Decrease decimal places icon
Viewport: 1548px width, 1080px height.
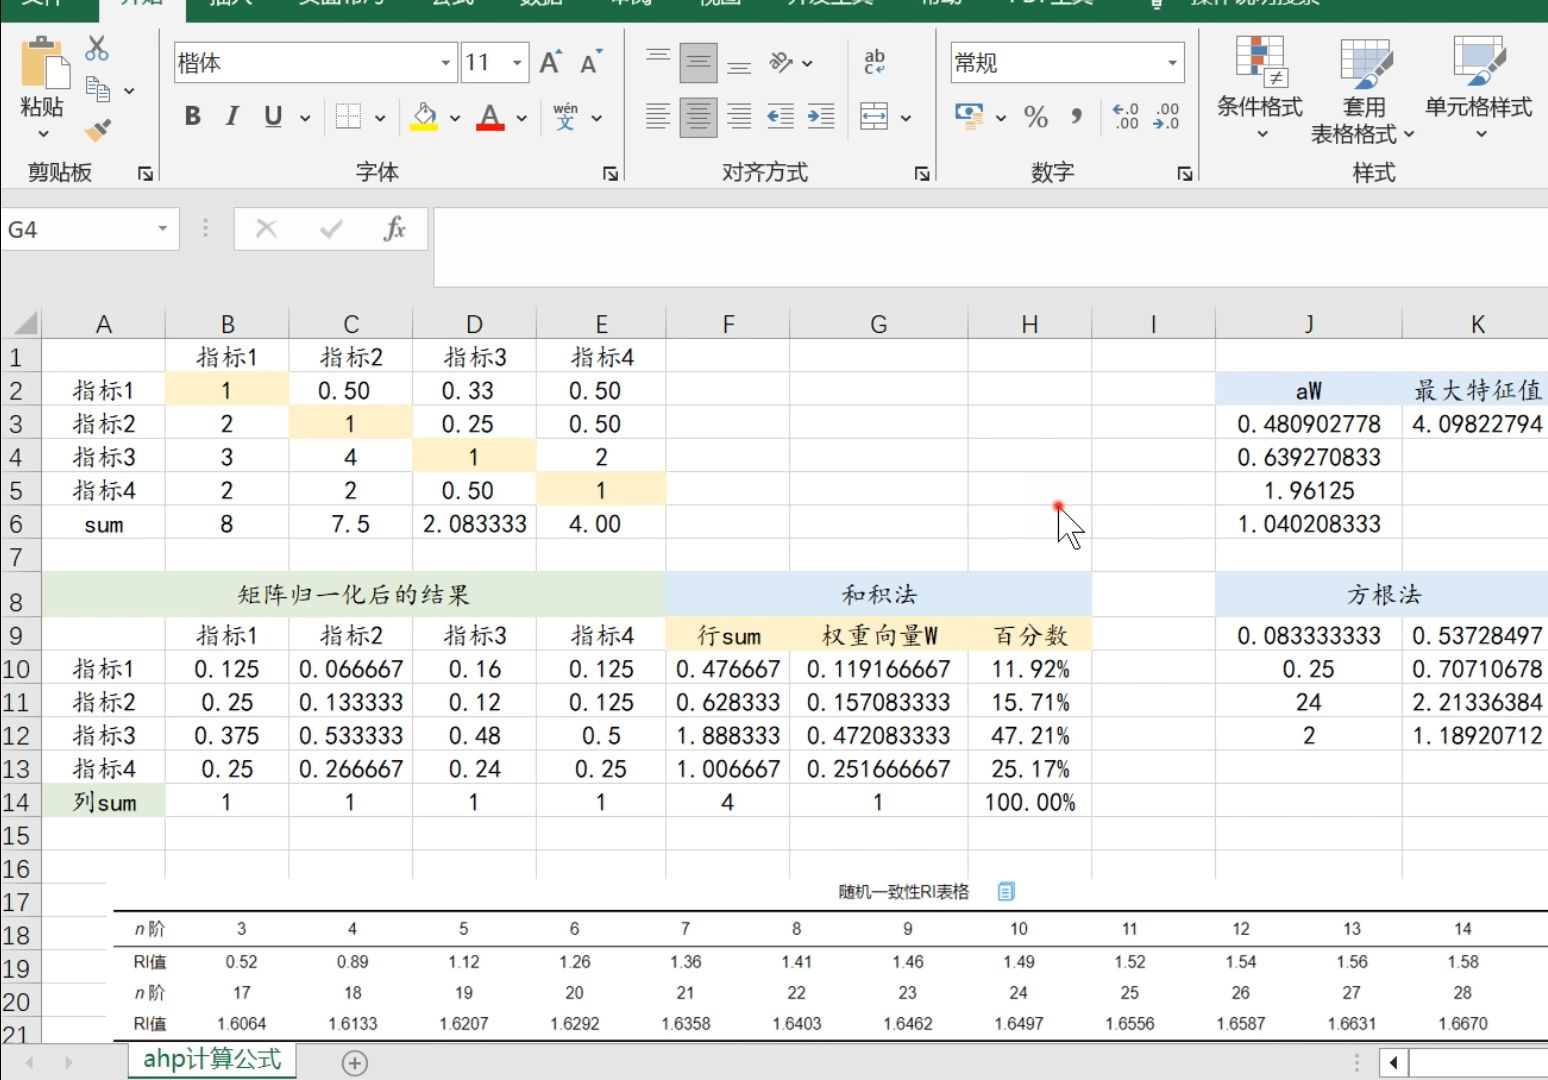(1166, 116)
